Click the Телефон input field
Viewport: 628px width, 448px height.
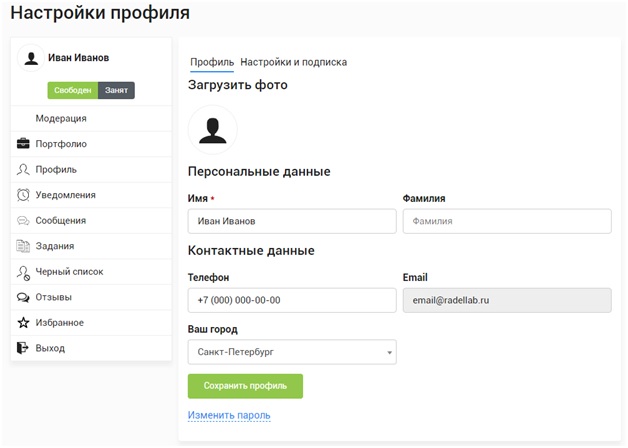coord(291,300)
